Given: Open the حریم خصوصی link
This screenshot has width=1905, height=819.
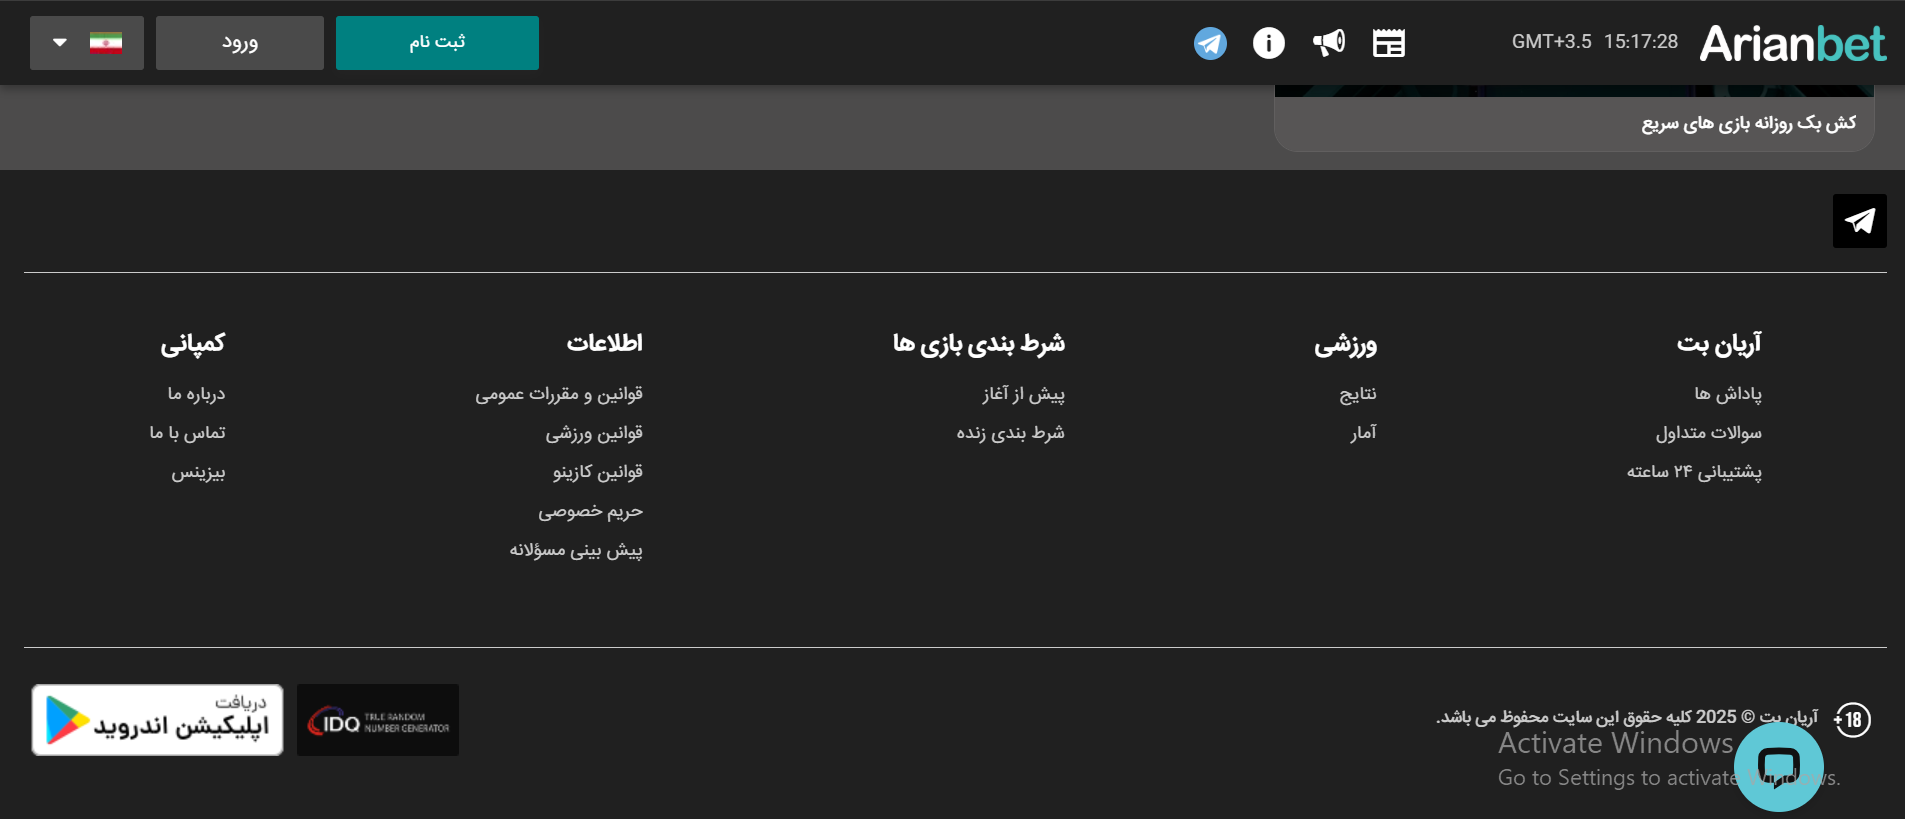Looking at the screenshot, I should coord(591,511).
